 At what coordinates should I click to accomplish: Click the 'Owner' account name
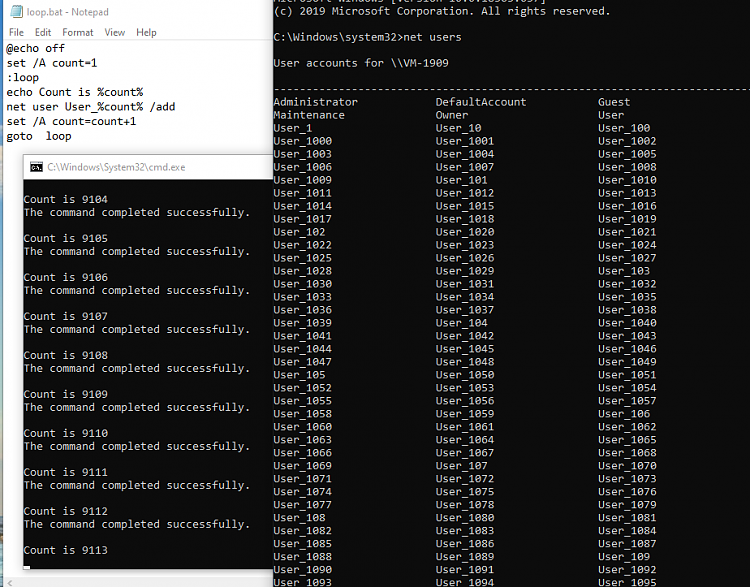pyautogui.click(x=452, y=115)
